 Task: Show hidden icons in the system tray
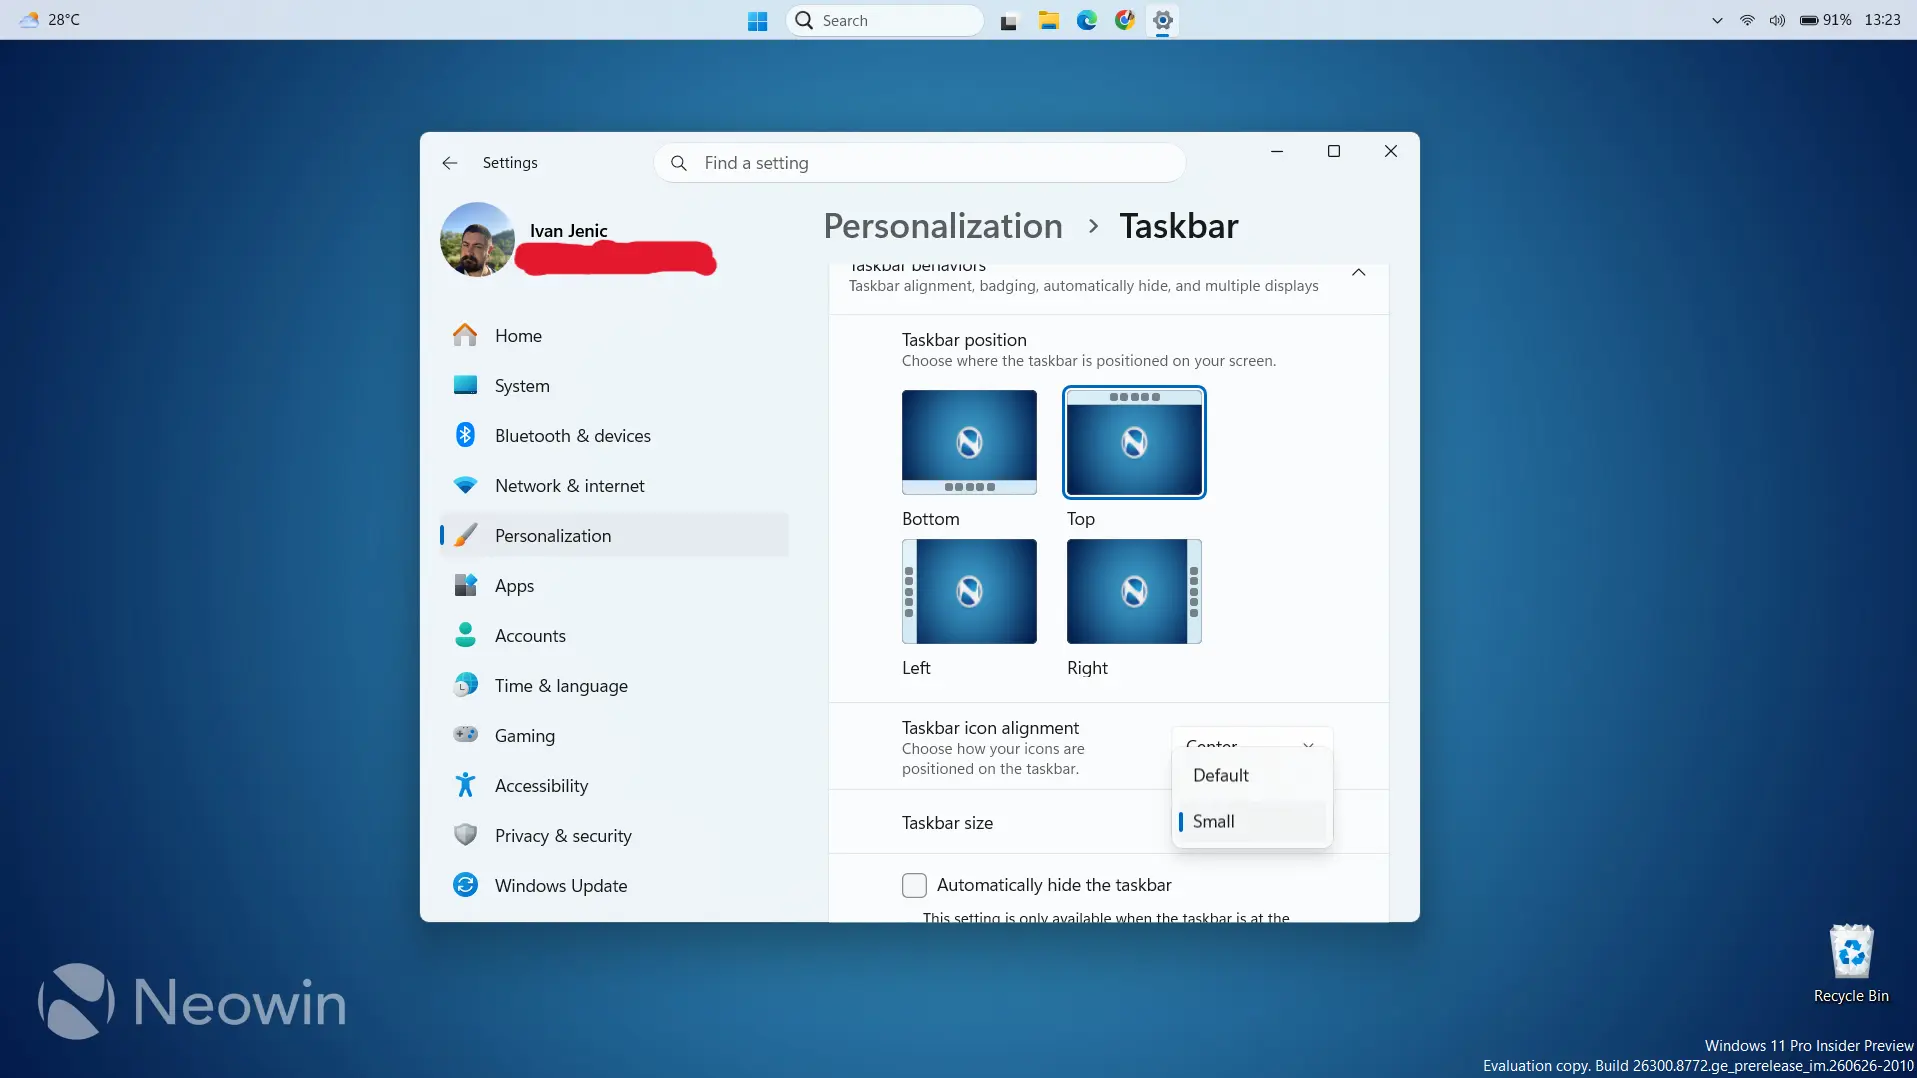[1717, 20]
